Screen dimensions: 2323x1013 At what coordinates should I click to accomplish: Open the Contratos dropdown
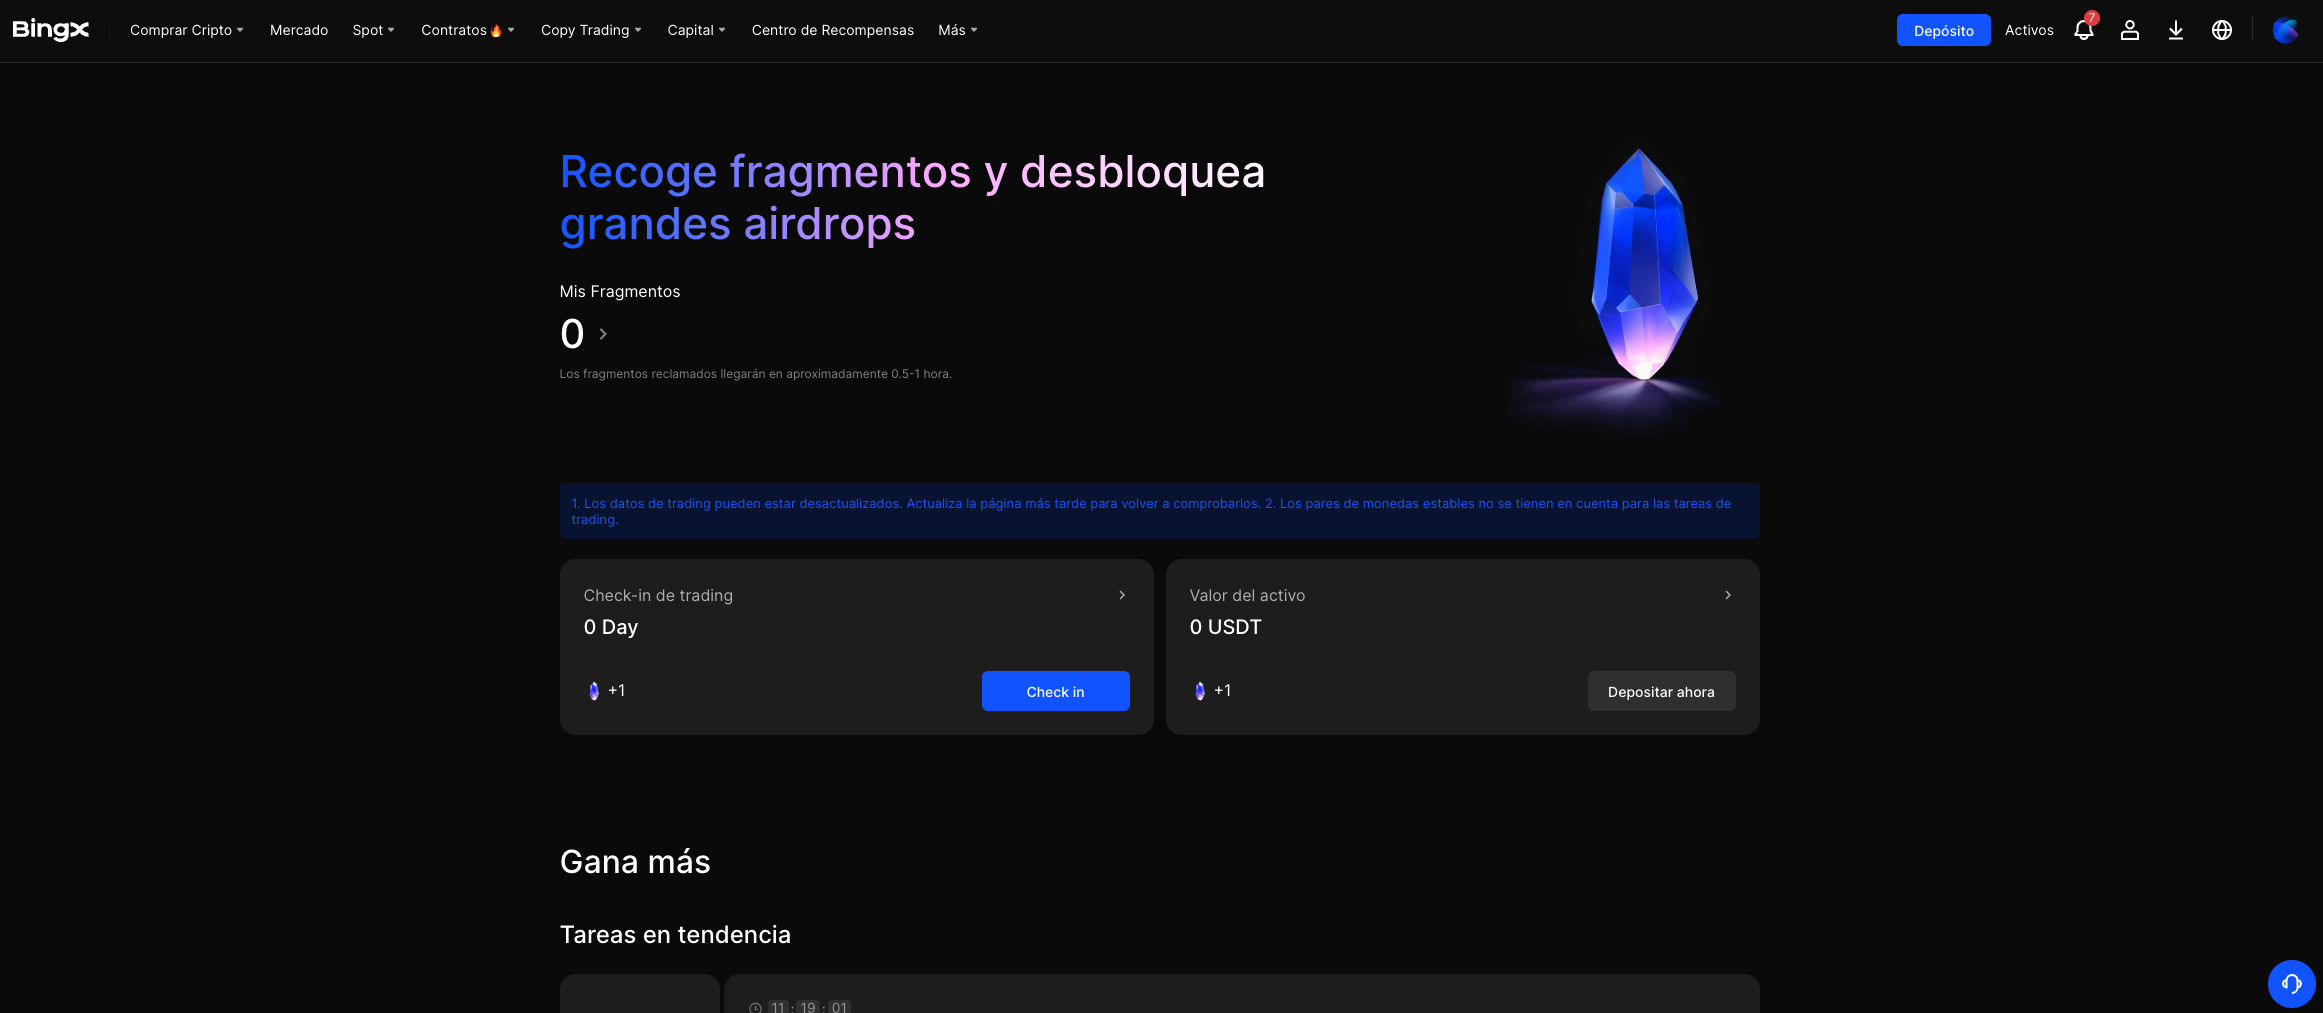tap(467, 30)
